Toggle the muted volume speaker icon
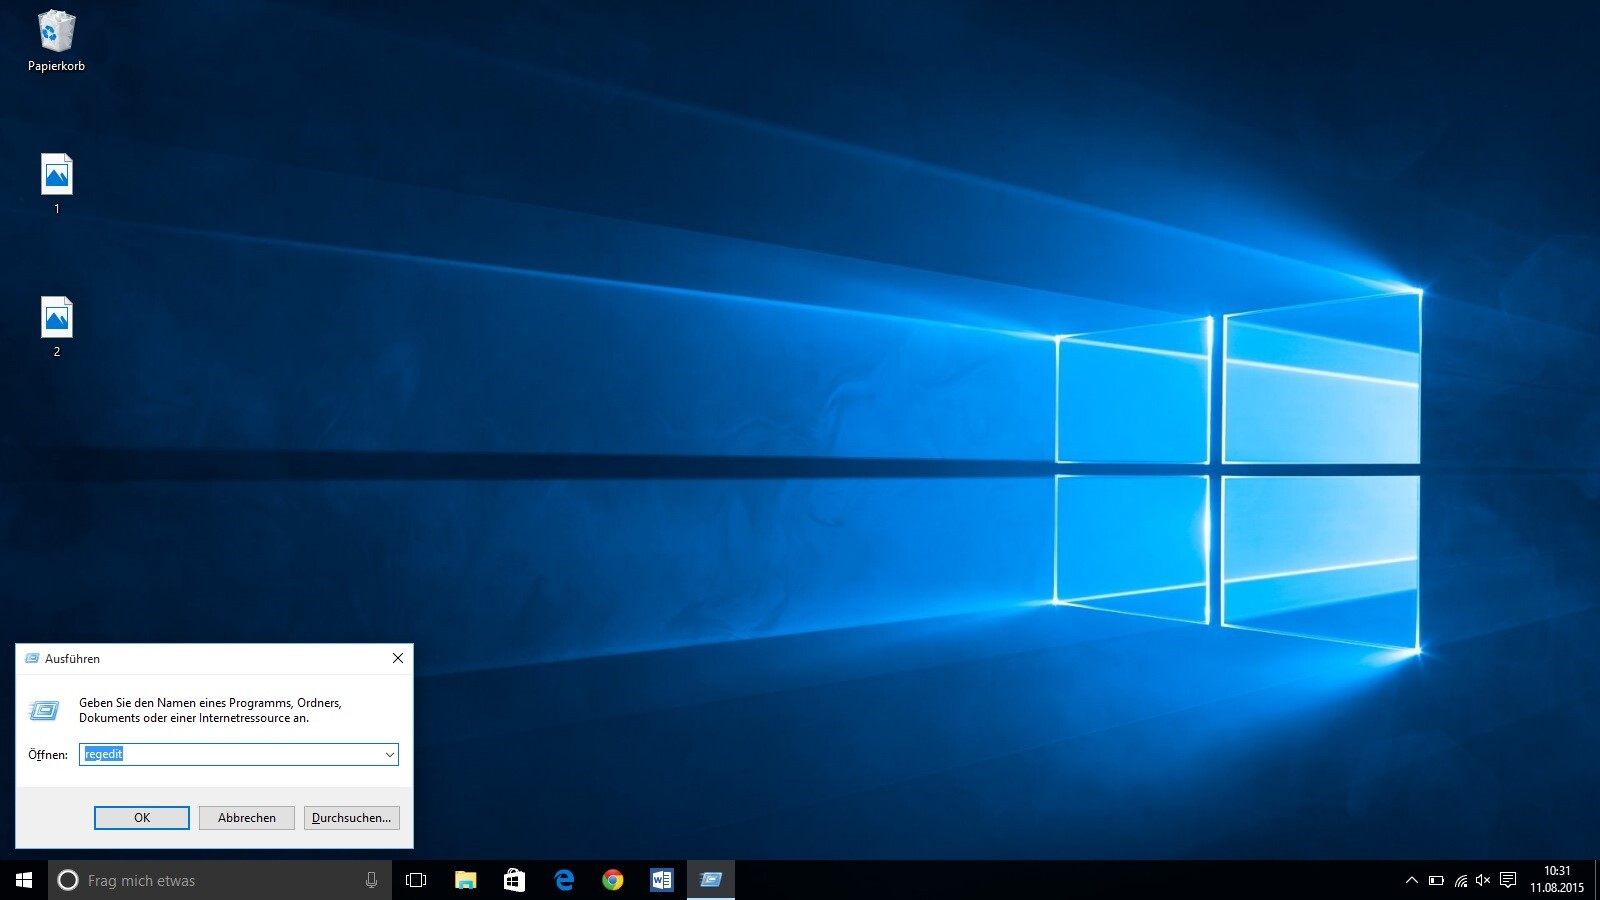The width and height of the screenshot is (1600, 900). coord(1483,880)
